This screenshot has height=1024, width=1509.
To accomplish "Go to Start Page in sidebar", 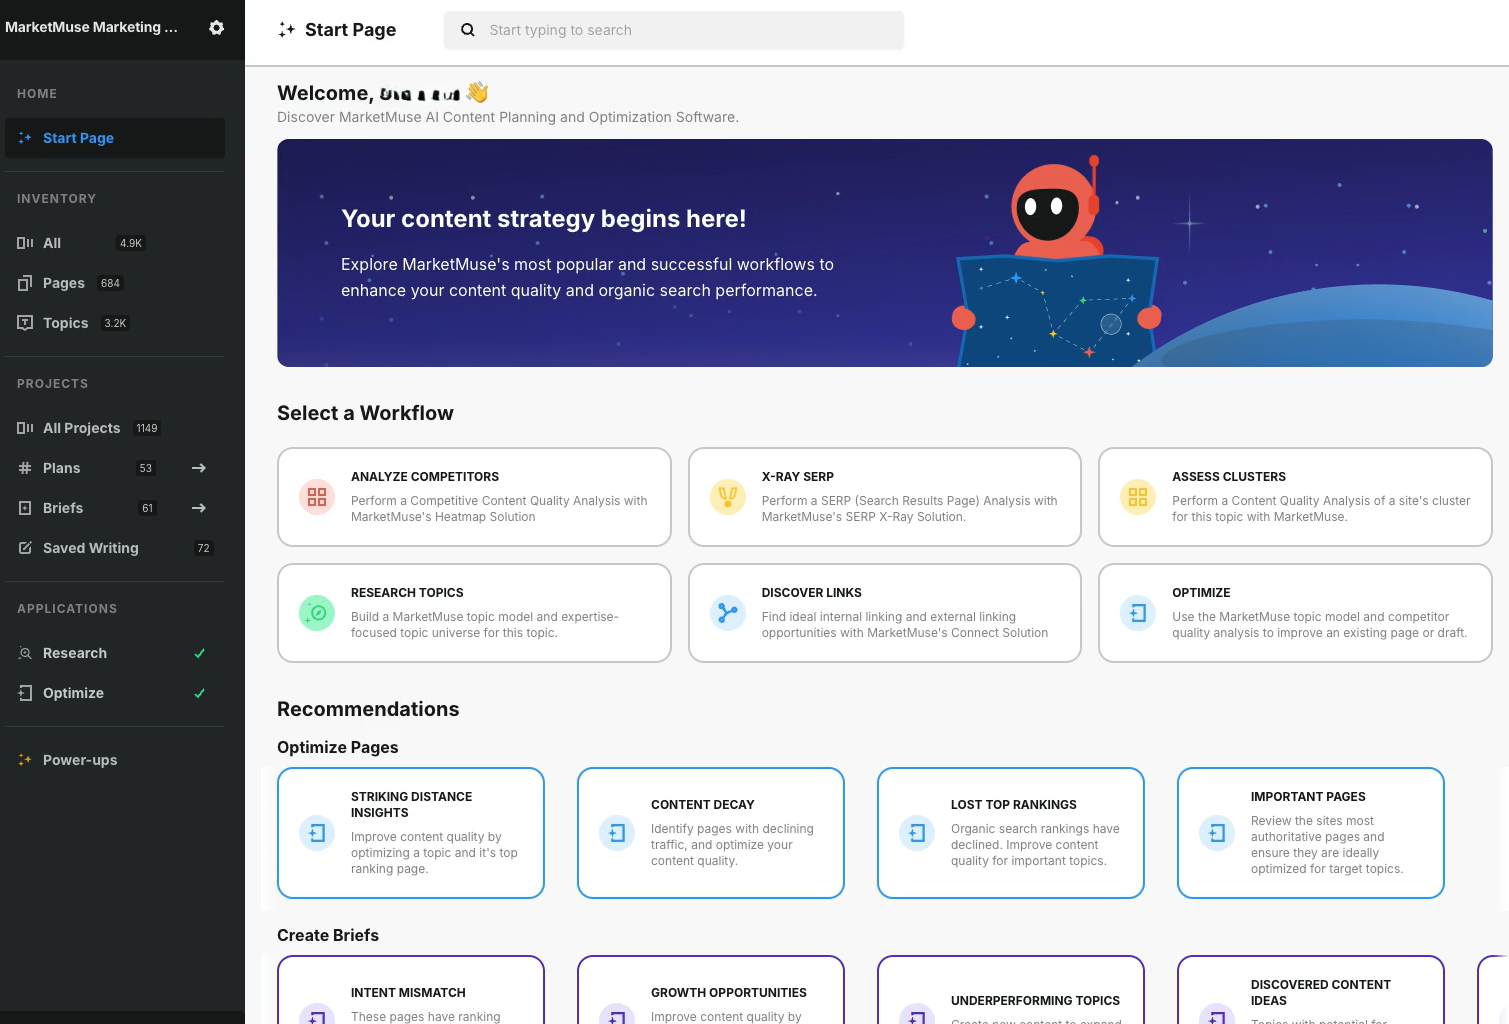I will pyautogui.click(x=115, y=138).
